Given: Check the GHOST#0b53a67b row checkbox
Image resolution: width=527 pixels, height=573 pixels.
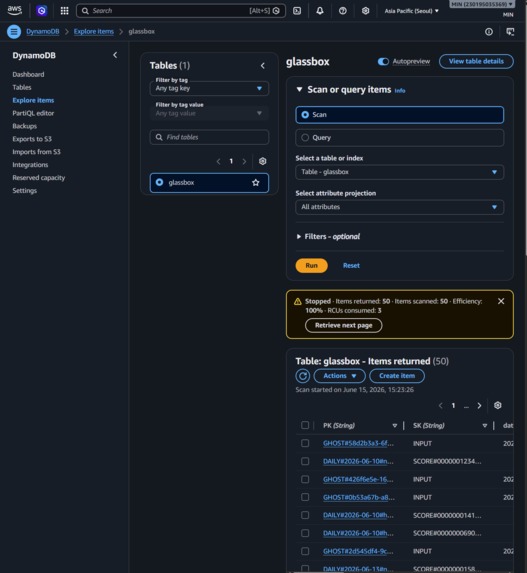Looking at the screenshot, I should pyautogui.click(x=305, y=497).
